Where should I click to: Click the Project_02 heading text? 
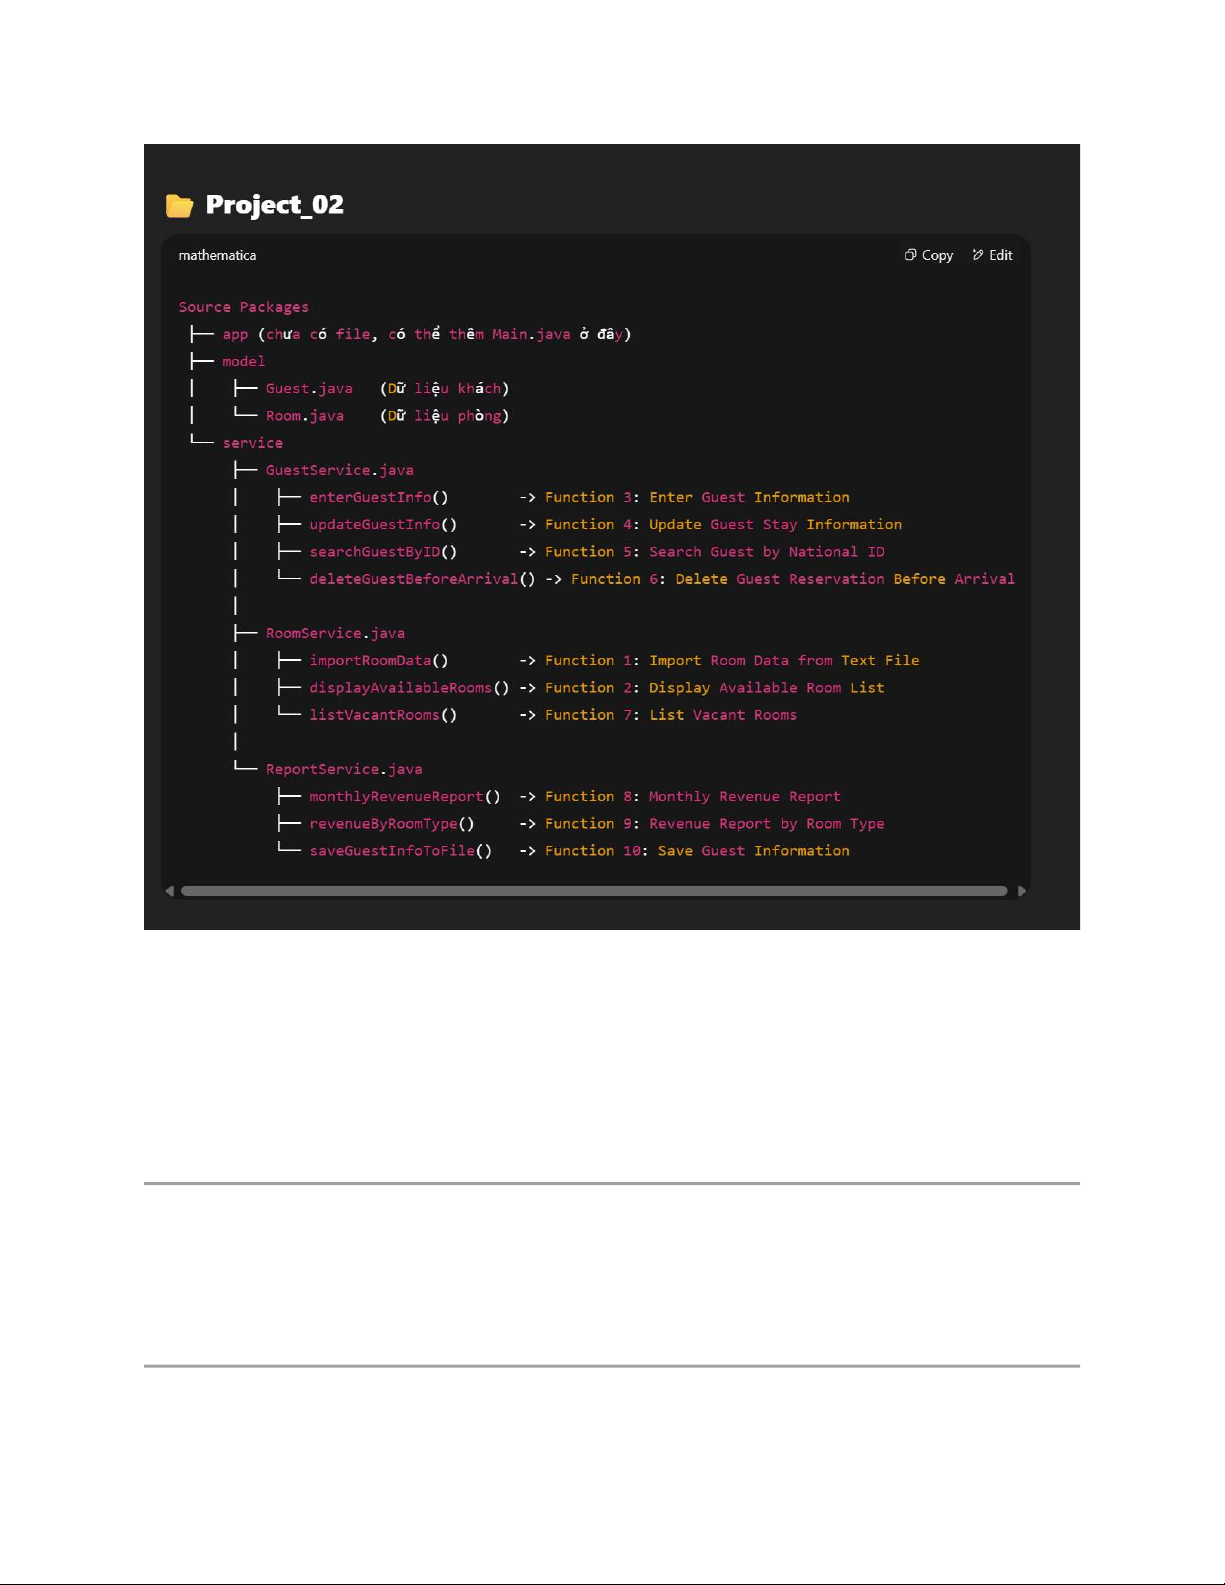pyautogui.click(x=274, y=205)
